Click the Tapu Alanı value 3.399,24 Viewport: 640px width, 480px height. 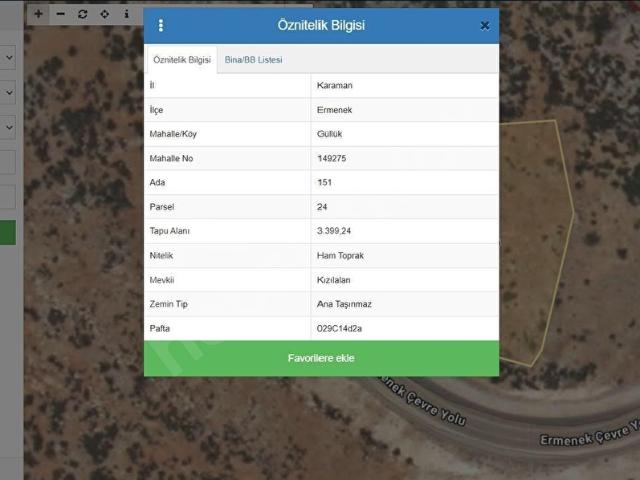click(x=334, y=231)
